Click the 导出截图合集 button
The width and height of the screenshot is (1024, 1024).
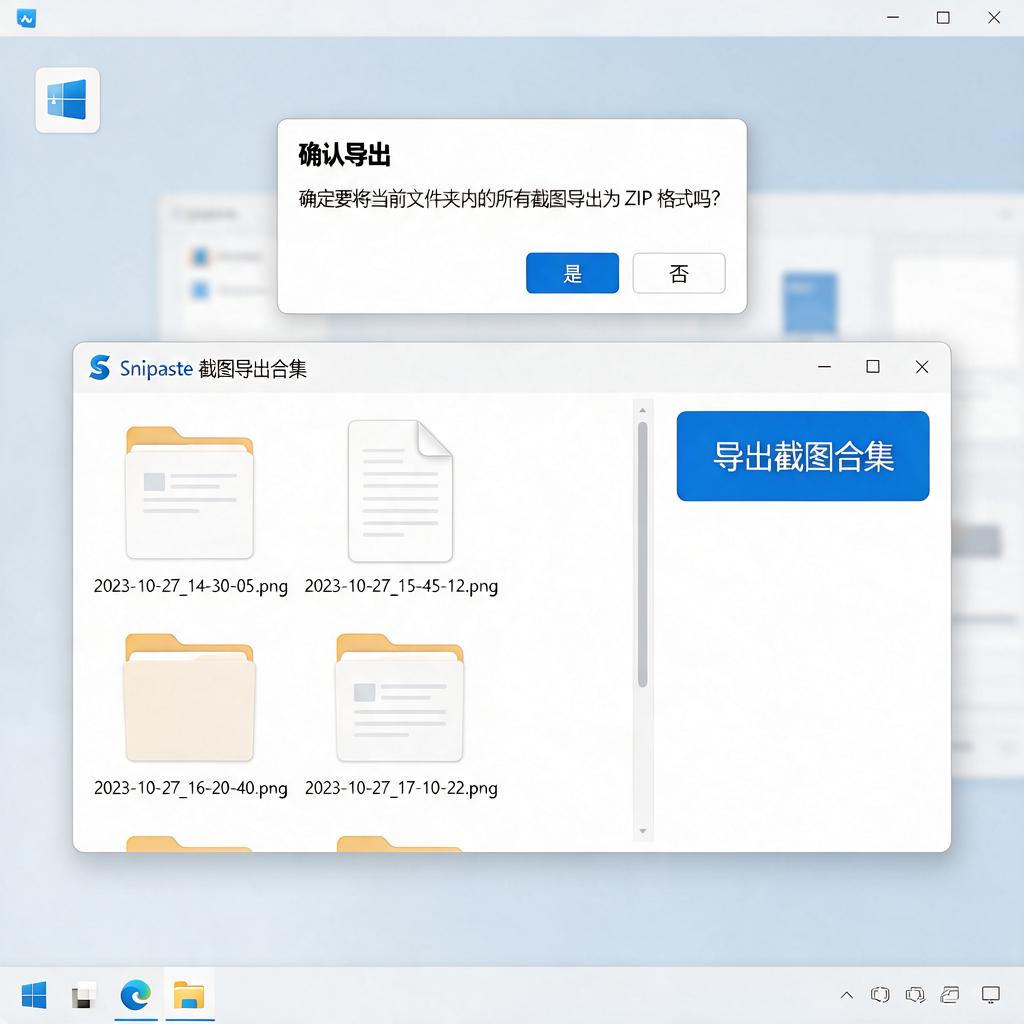803,456
